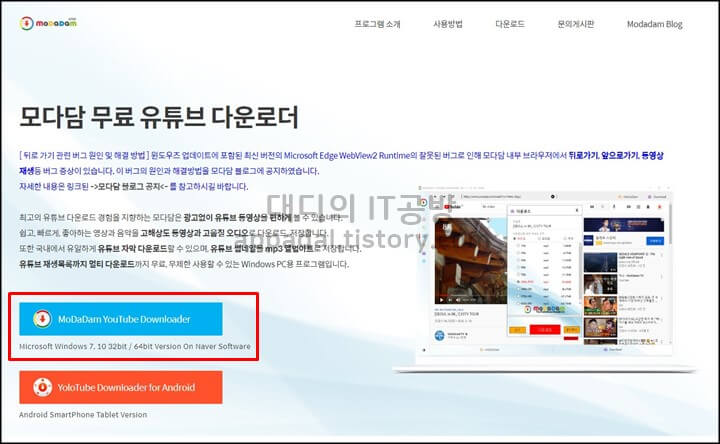Open the 문의게시판 menu
Screen dimensions: 720x444
pos(575,24)
